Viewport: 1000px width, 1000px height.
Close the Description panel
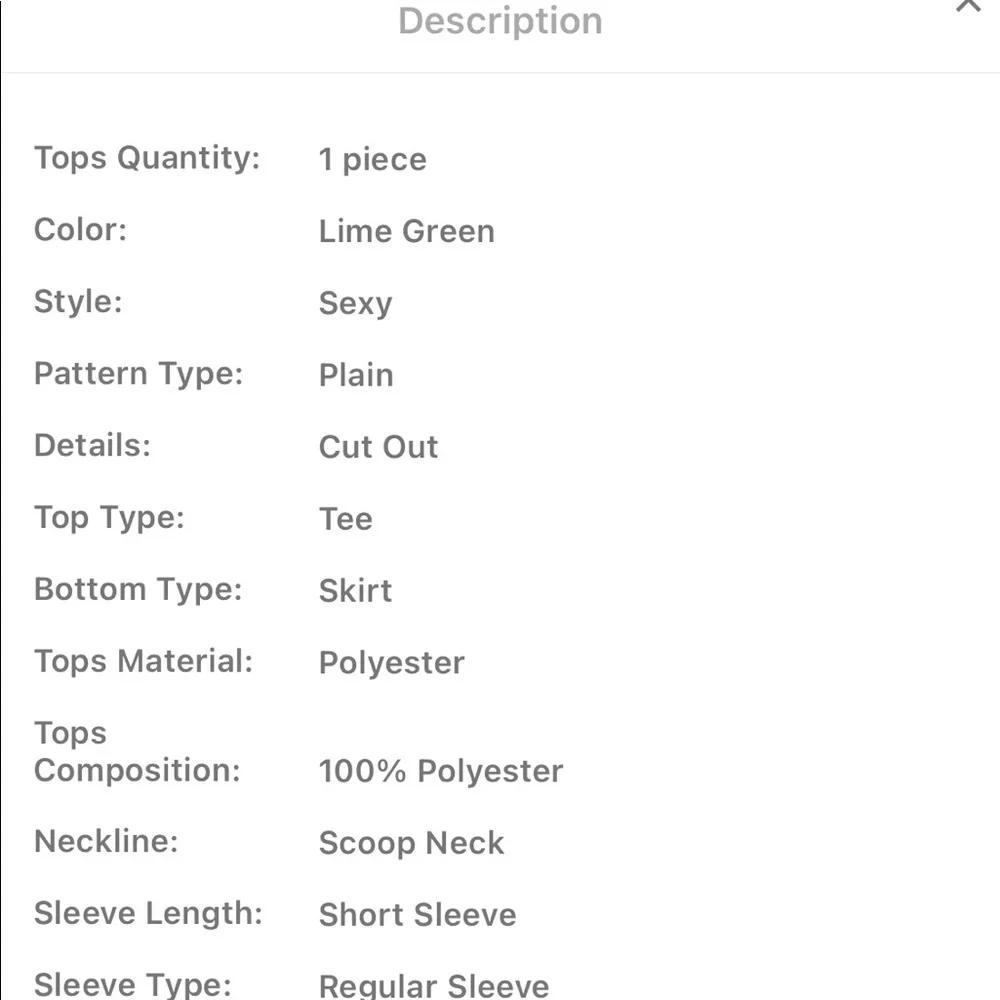pyautogui.click(x=967, y=6)
